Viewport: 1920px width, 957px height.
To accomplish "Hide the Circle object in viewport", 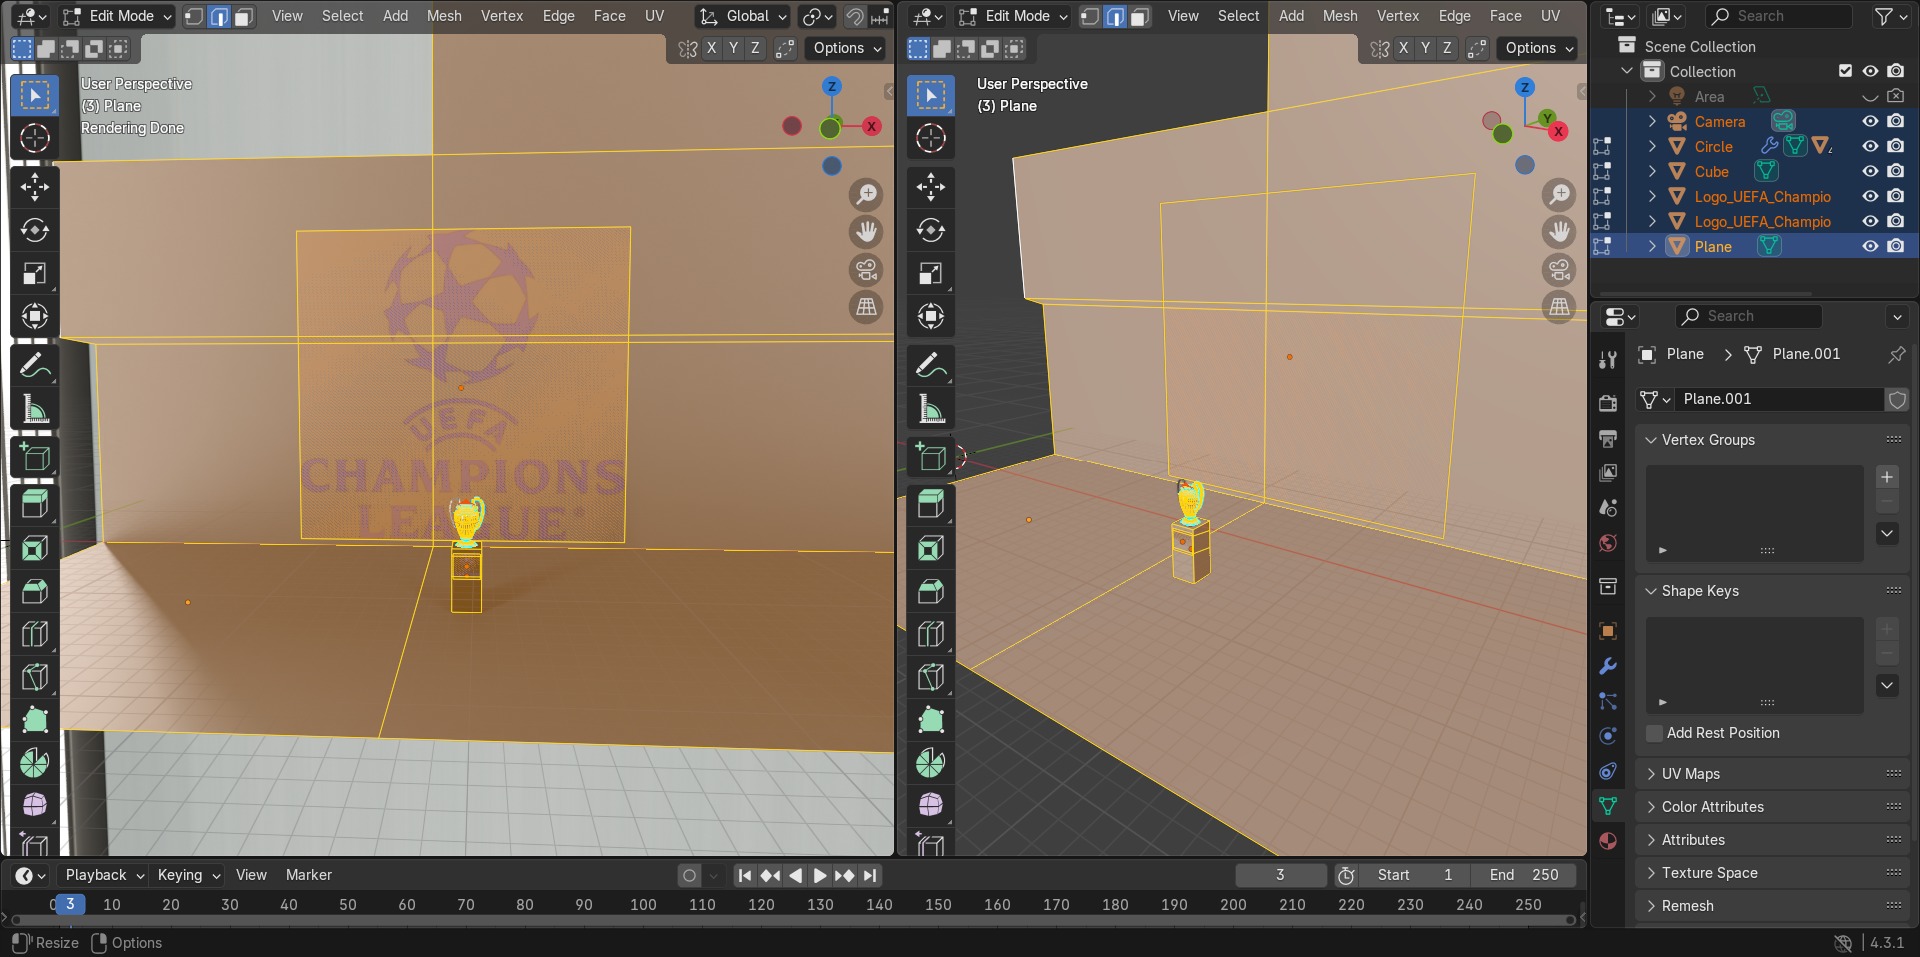I will tap(1870, 146).
